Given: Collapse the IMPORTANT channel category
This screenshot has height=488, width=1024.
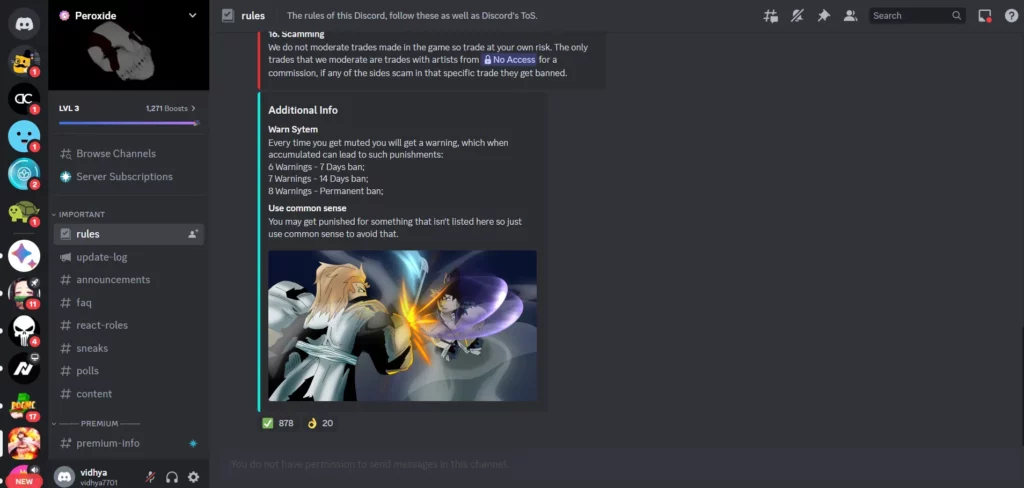Looking at the screenshot, I should [78, 214].
